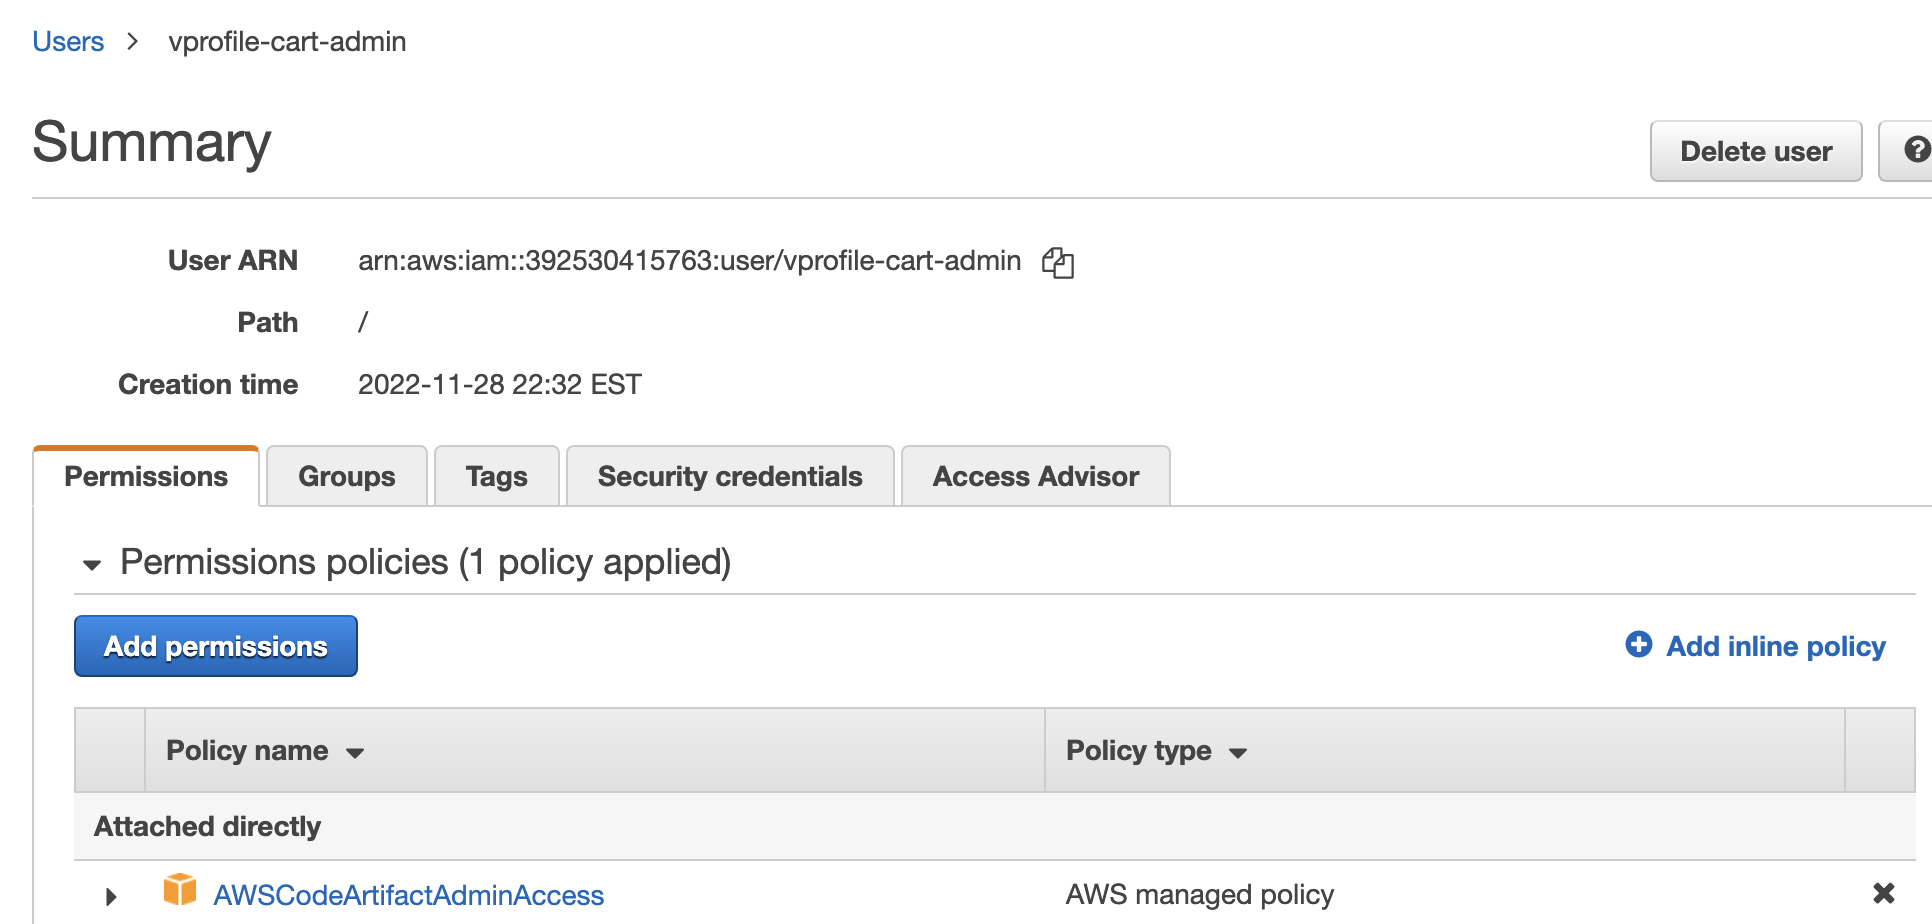
Task: Click the Summary heading
Action: 152,142
